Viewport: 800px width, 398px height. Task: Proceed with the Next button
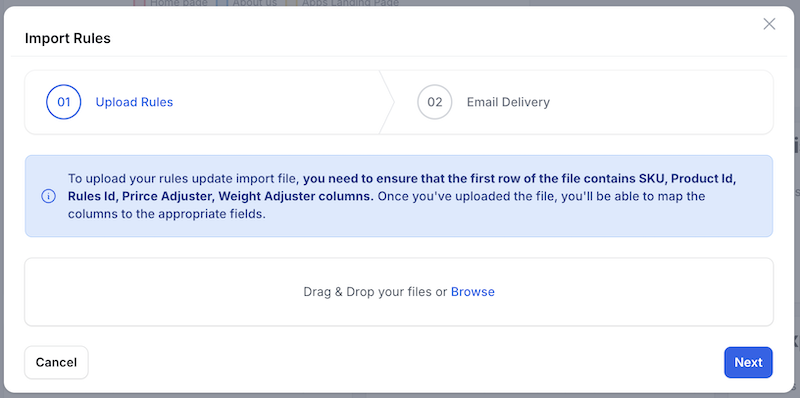click(x=748, y=362)
